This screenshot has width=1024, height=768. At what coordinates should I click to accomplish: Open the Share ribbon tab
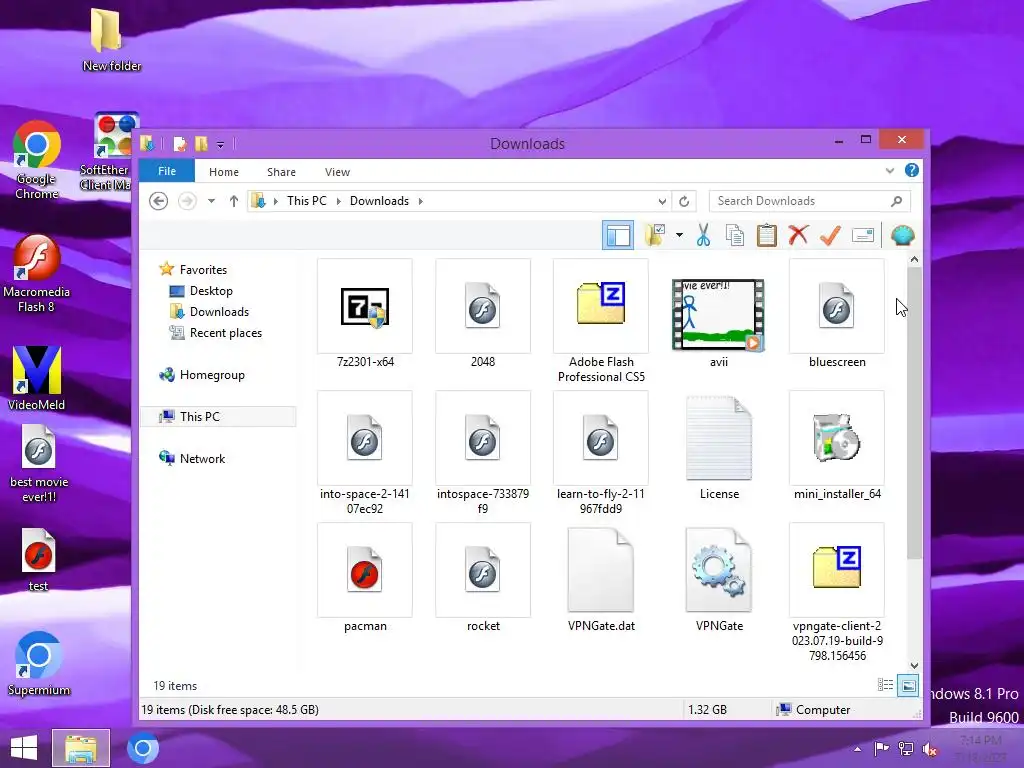(x=281, y=172)
